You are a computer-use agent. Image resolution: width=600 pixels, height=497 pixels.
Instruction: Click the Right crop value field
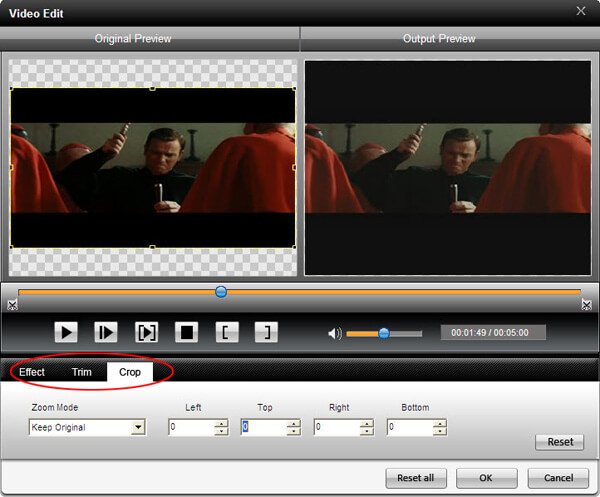pos(337,427)
